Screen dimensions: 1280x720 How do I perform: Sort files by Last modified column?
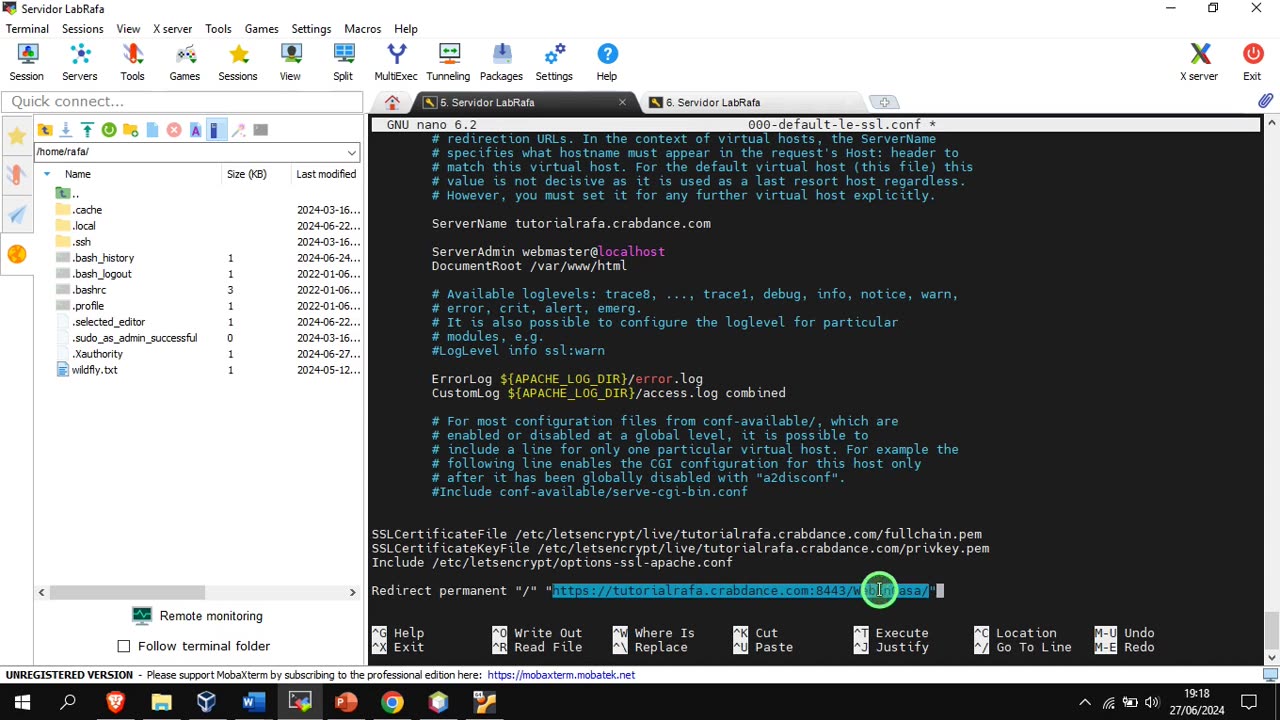tap(326, 174)
